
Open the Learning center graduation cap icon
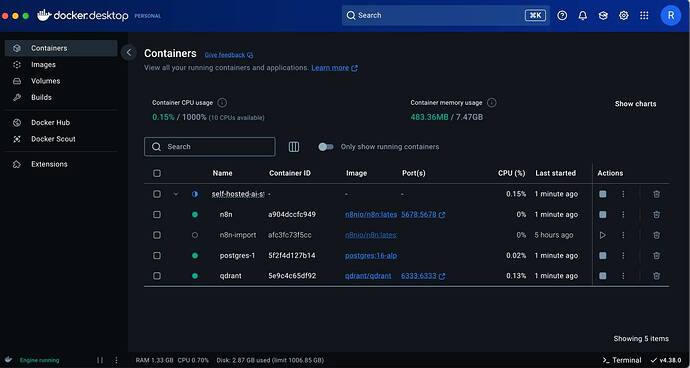(603, 15)
